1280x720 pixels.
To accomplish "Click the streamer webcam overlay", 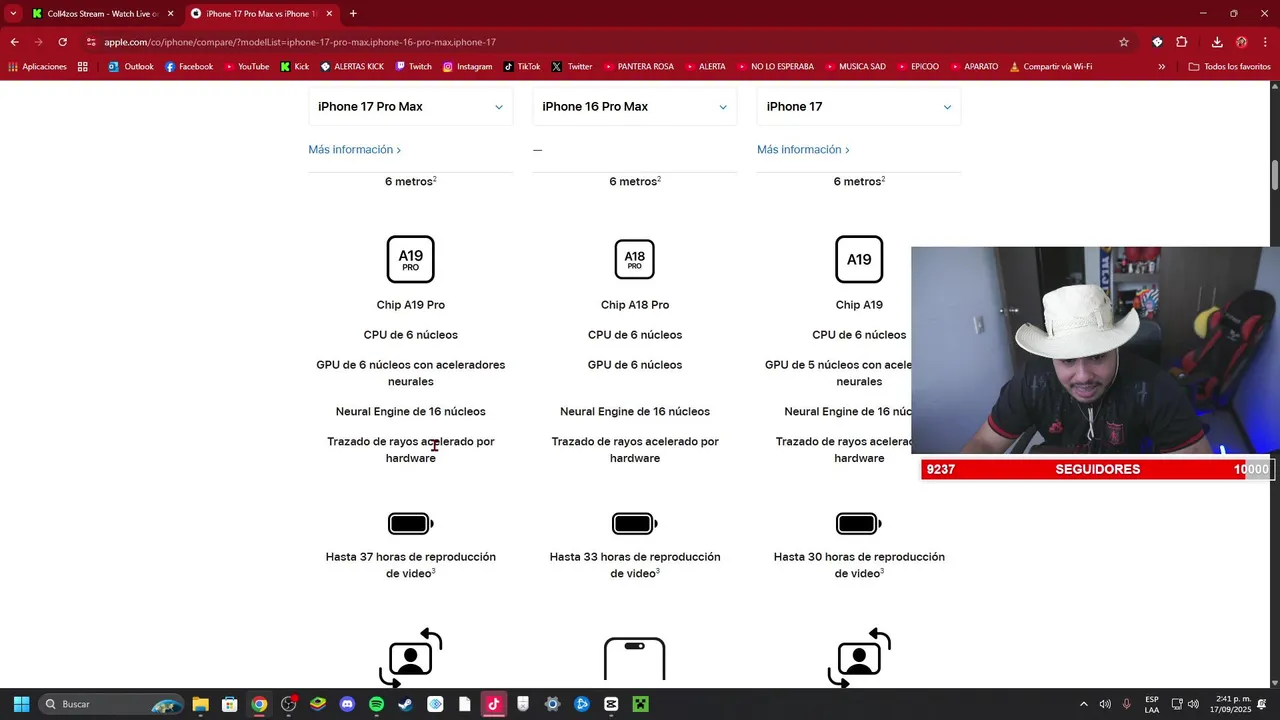I will 1095,350.
